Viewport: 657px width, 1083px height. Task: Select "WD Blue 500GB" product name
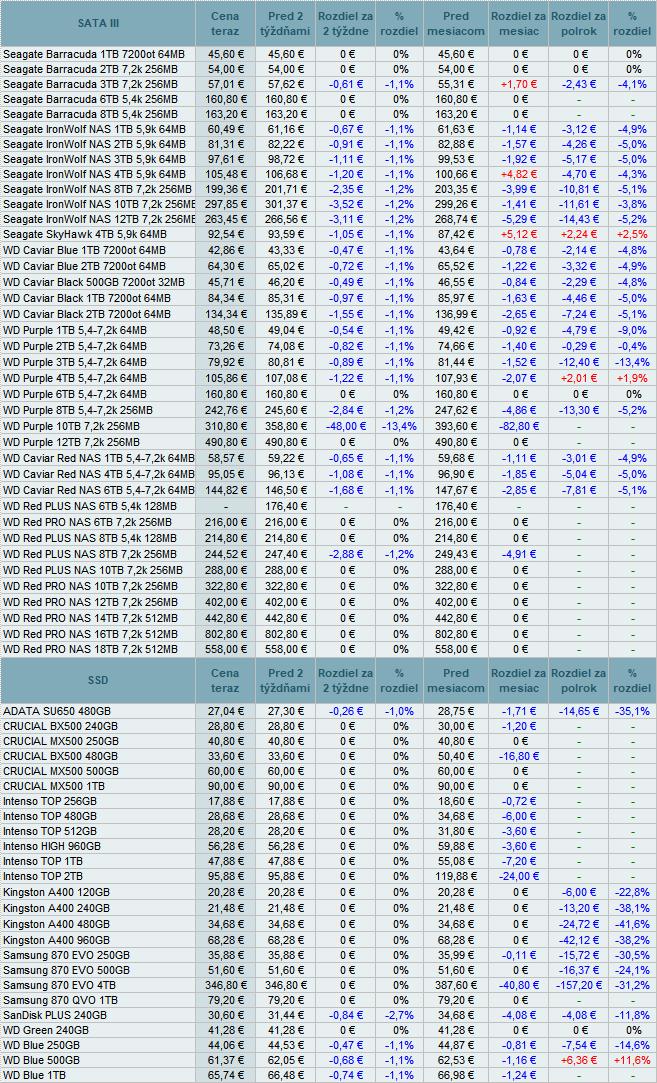coord(41,1060)
